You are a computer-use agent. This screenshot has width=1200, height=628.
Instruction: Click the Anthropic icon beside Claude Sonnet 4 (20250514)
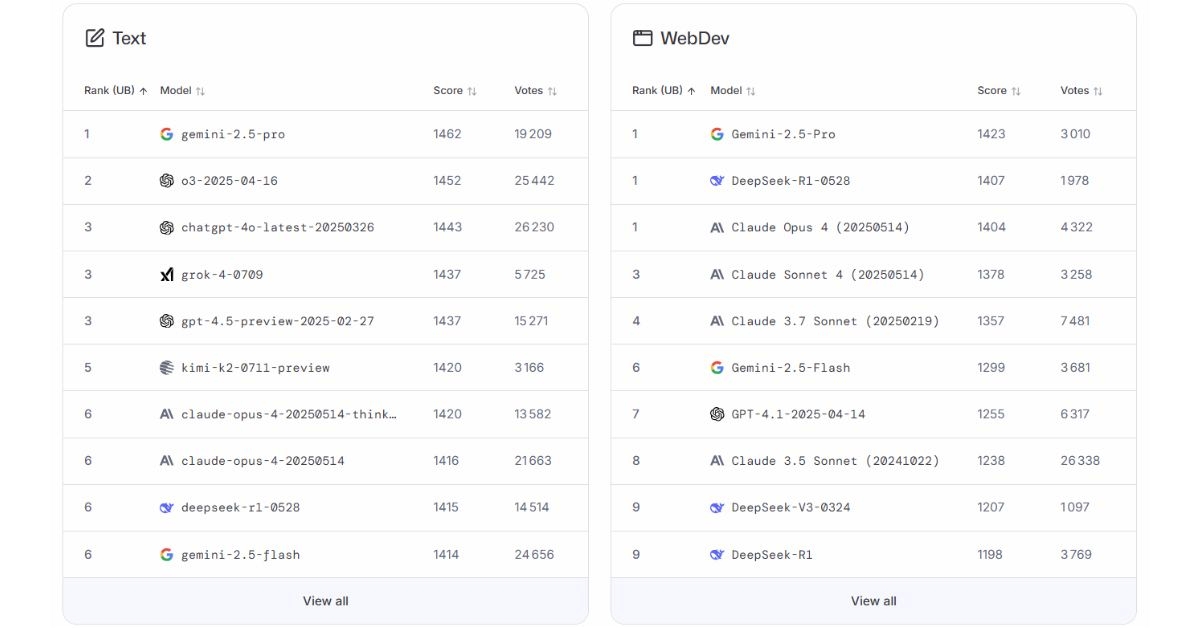click(x=717, y=274)
